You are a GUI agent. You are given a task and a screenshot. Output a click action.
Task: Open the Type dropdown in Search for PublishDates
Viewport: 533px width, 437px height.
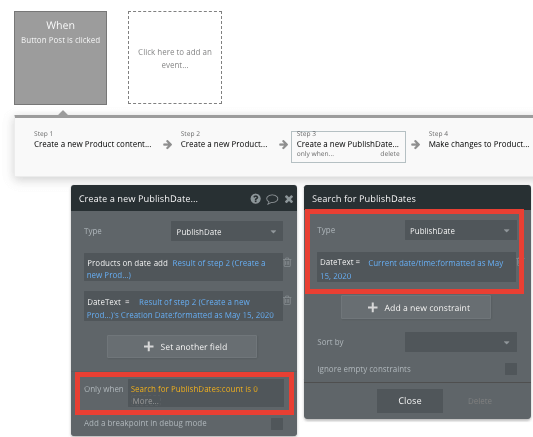(x=461, y=231)
